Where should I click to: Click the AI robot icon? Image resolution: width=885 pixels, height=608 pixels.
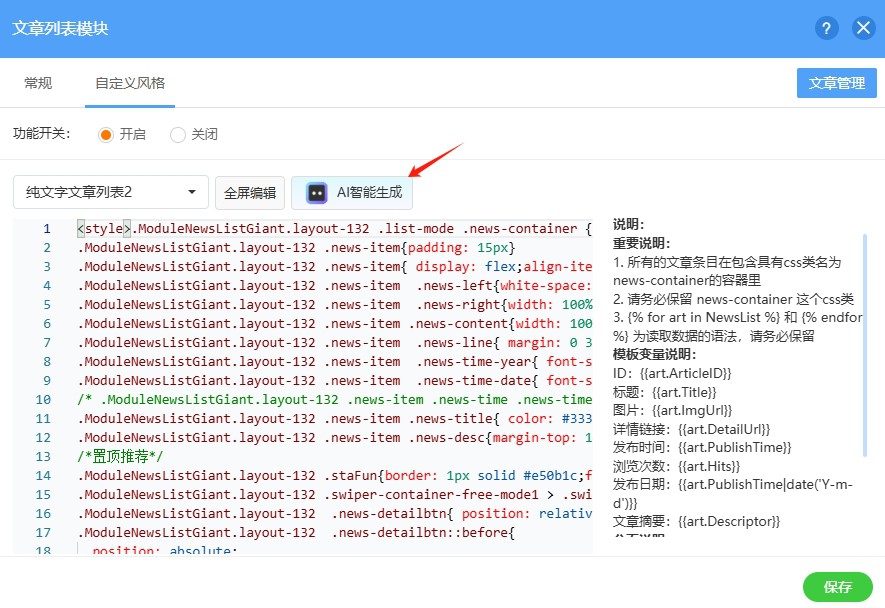(317, 193)
